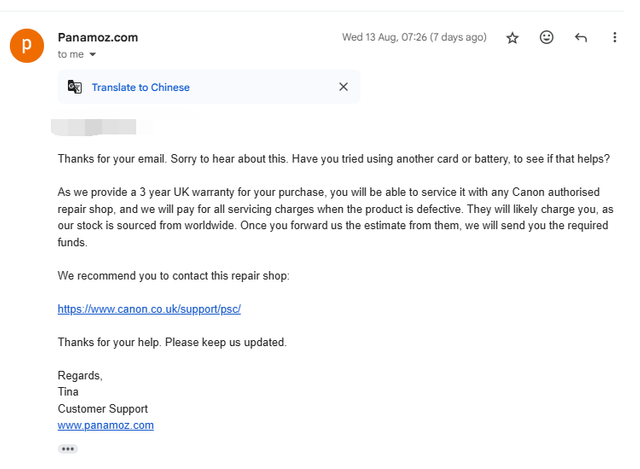Screen dimensions: 640x469
Task: Dismiss the translate banner with X
Action: pyautogui.click(x=343, y=87)
